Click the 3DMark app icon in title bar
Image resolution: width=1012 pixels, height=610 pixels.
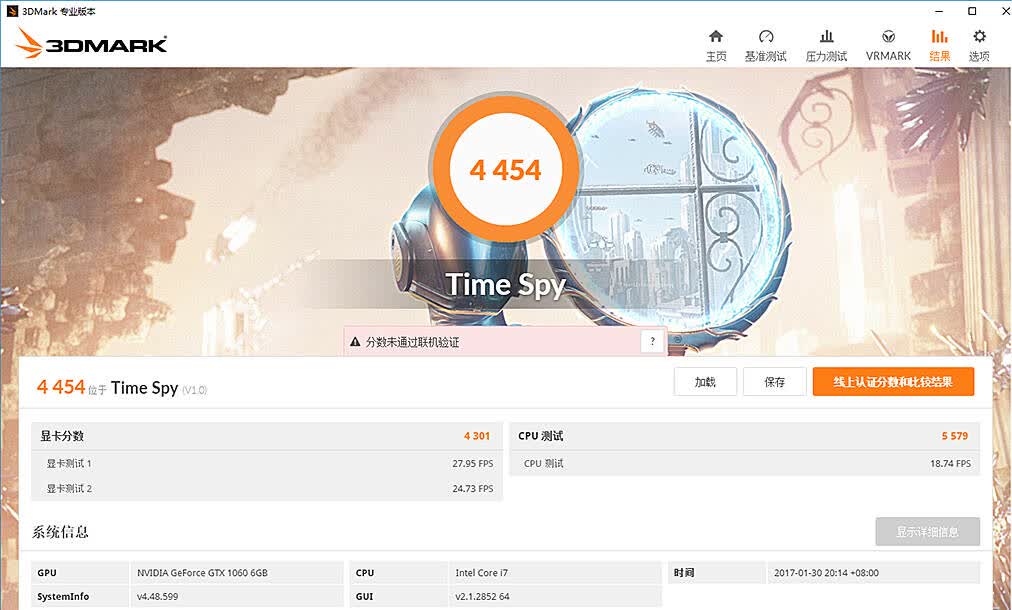(x=12, y=11)
